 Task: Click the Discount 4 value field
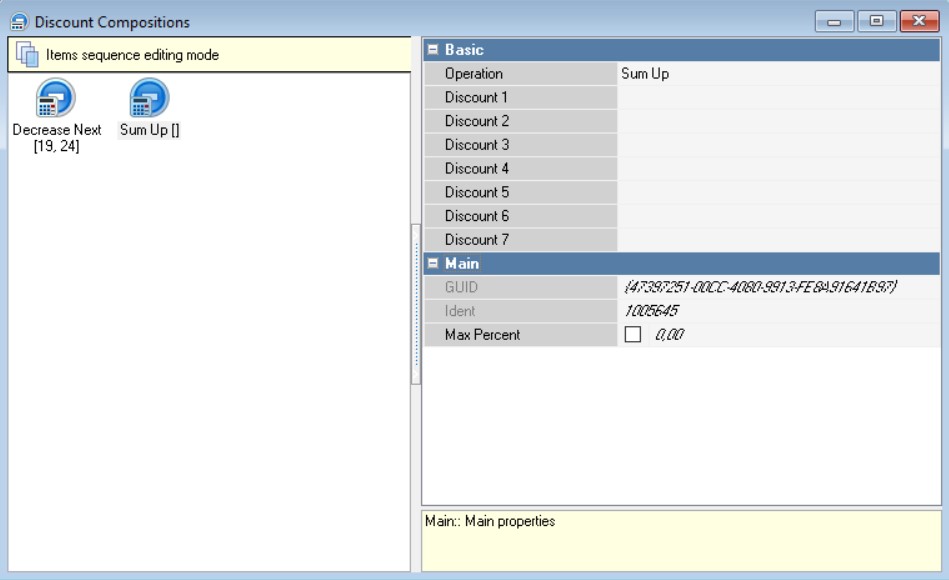tap(779, 169)
